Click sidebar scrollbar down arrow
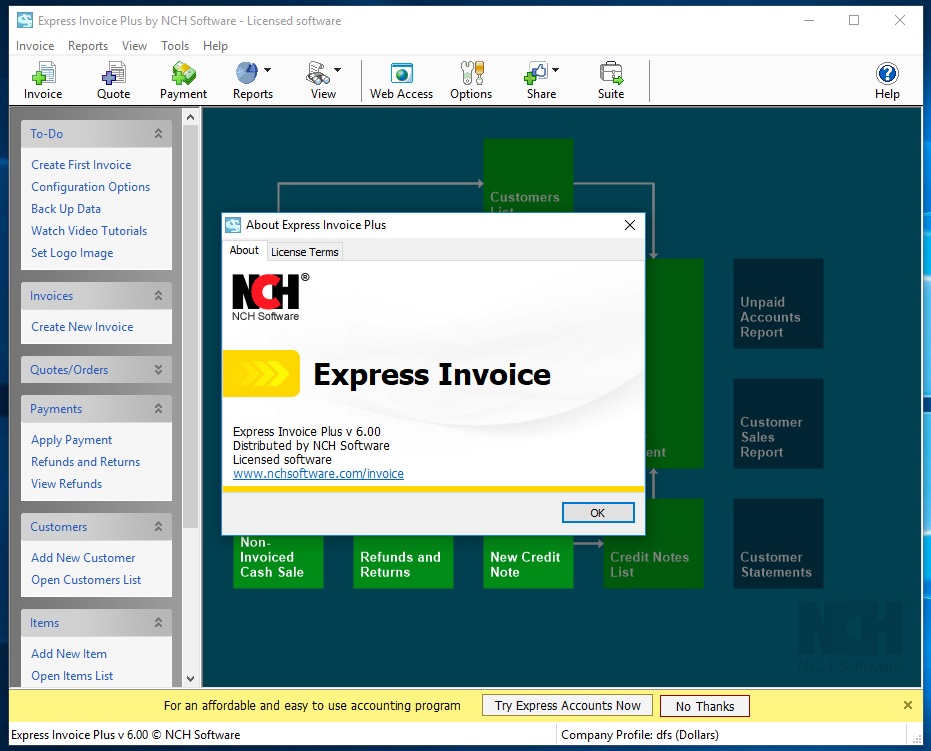Image resolution: width=931 pixels, height=751 pixels. tap(191, 679)
